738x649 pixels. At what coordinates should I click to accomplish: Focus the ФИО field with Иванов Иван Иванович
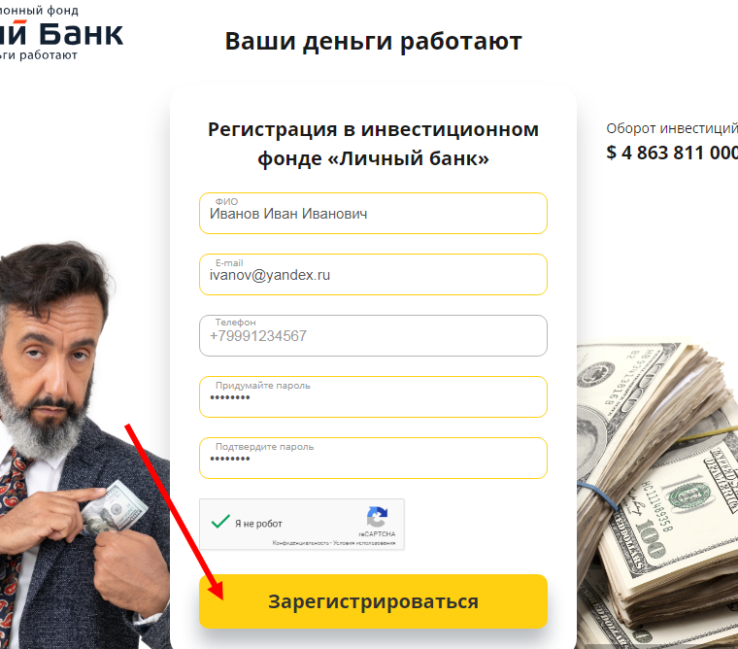pyautogui.click(x=373, y=213)
